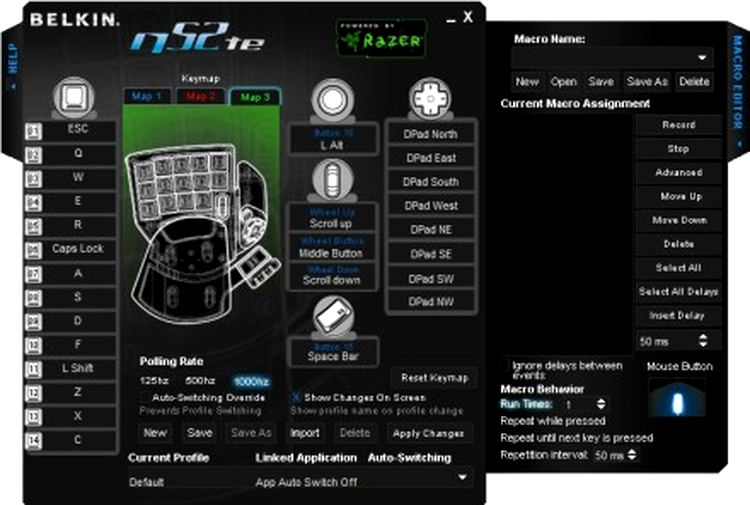Click the n52te keypad illustration
The height and width of the screenshot is (505, 750).
click(x=201, y=232)
